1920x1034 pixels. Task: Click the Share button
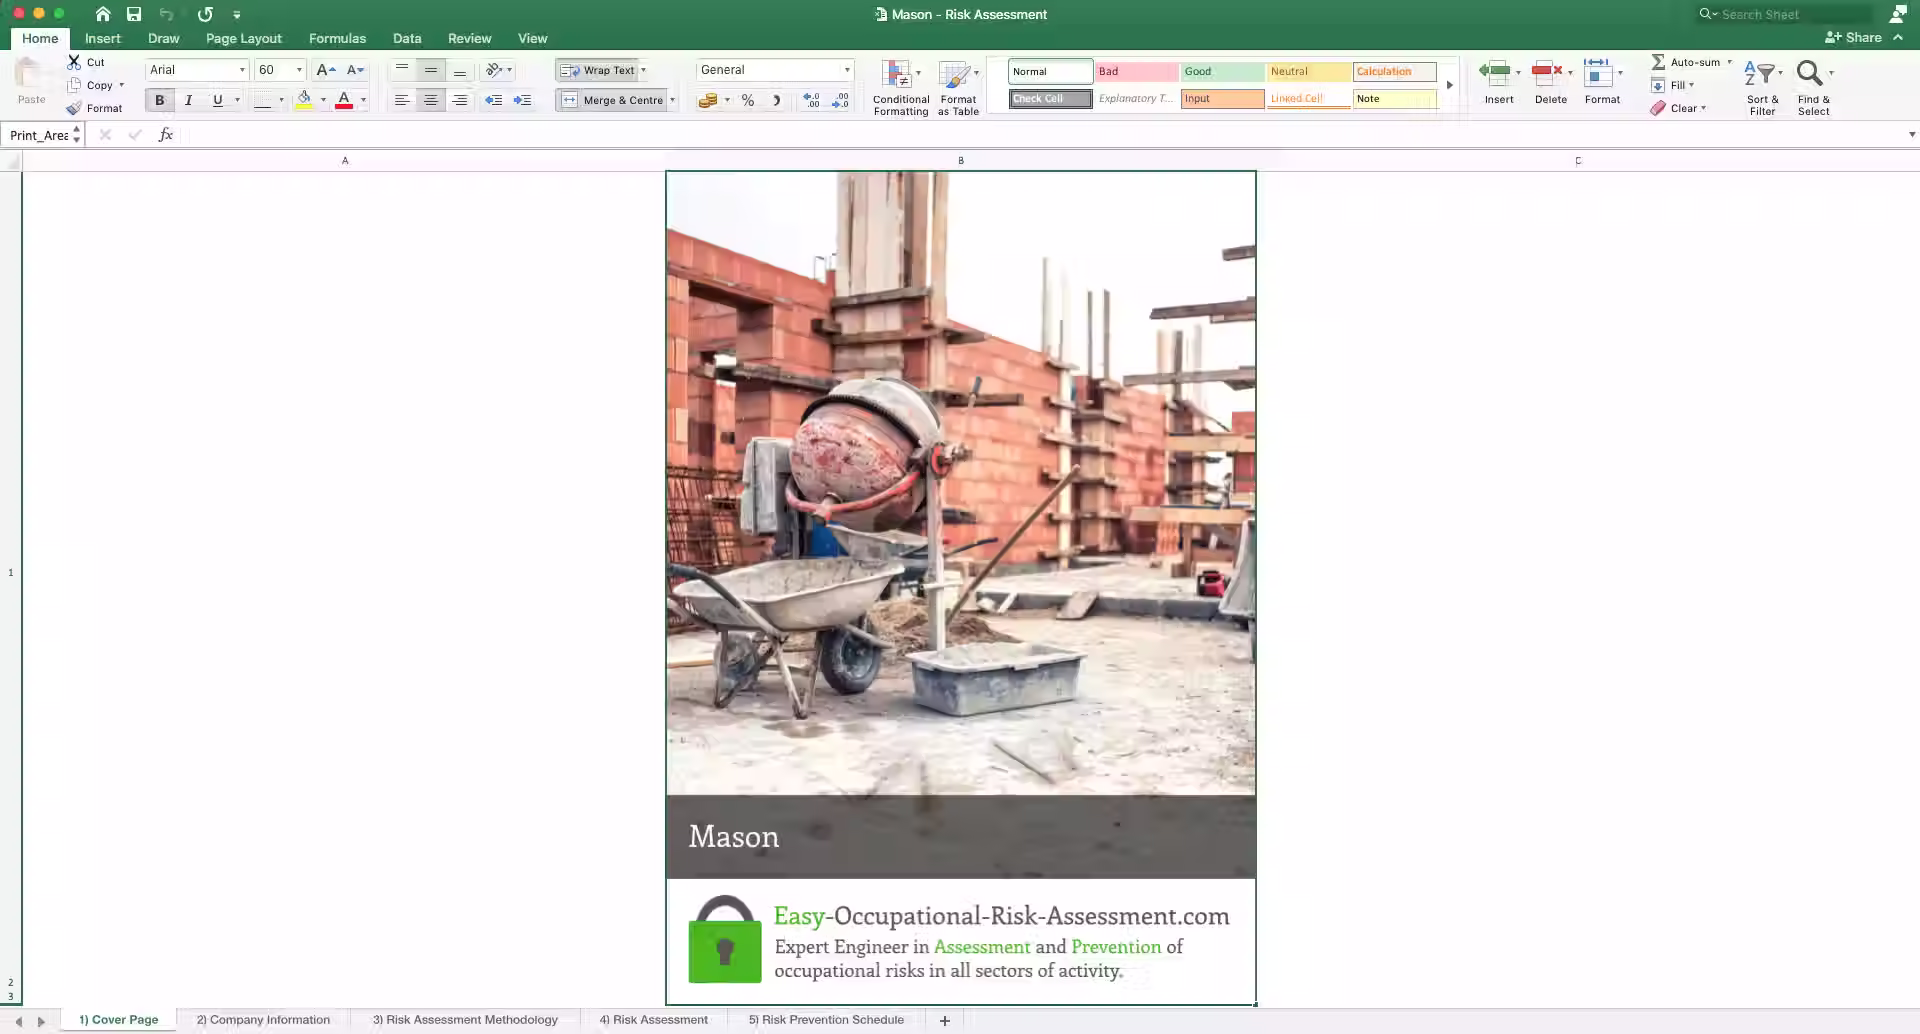pos(1862,37)
